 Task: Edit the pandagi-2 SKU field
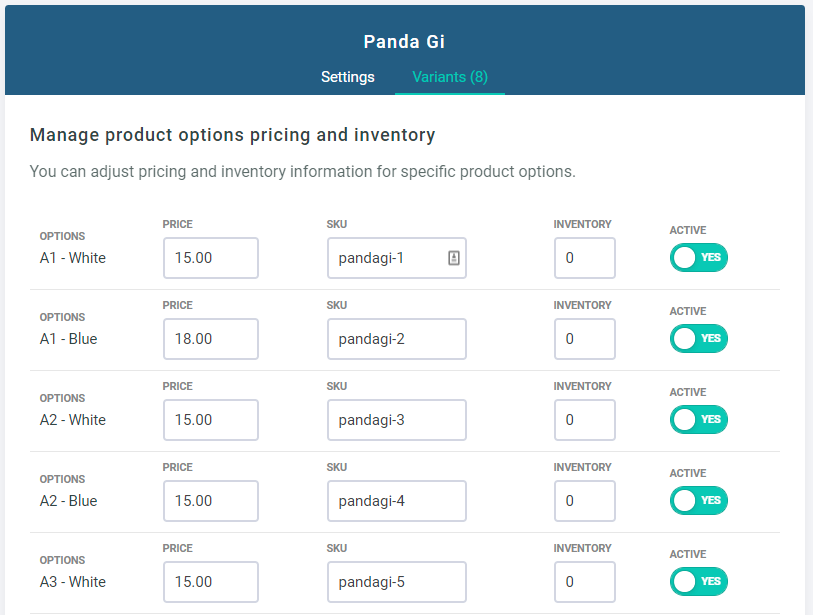coord(396,339)
